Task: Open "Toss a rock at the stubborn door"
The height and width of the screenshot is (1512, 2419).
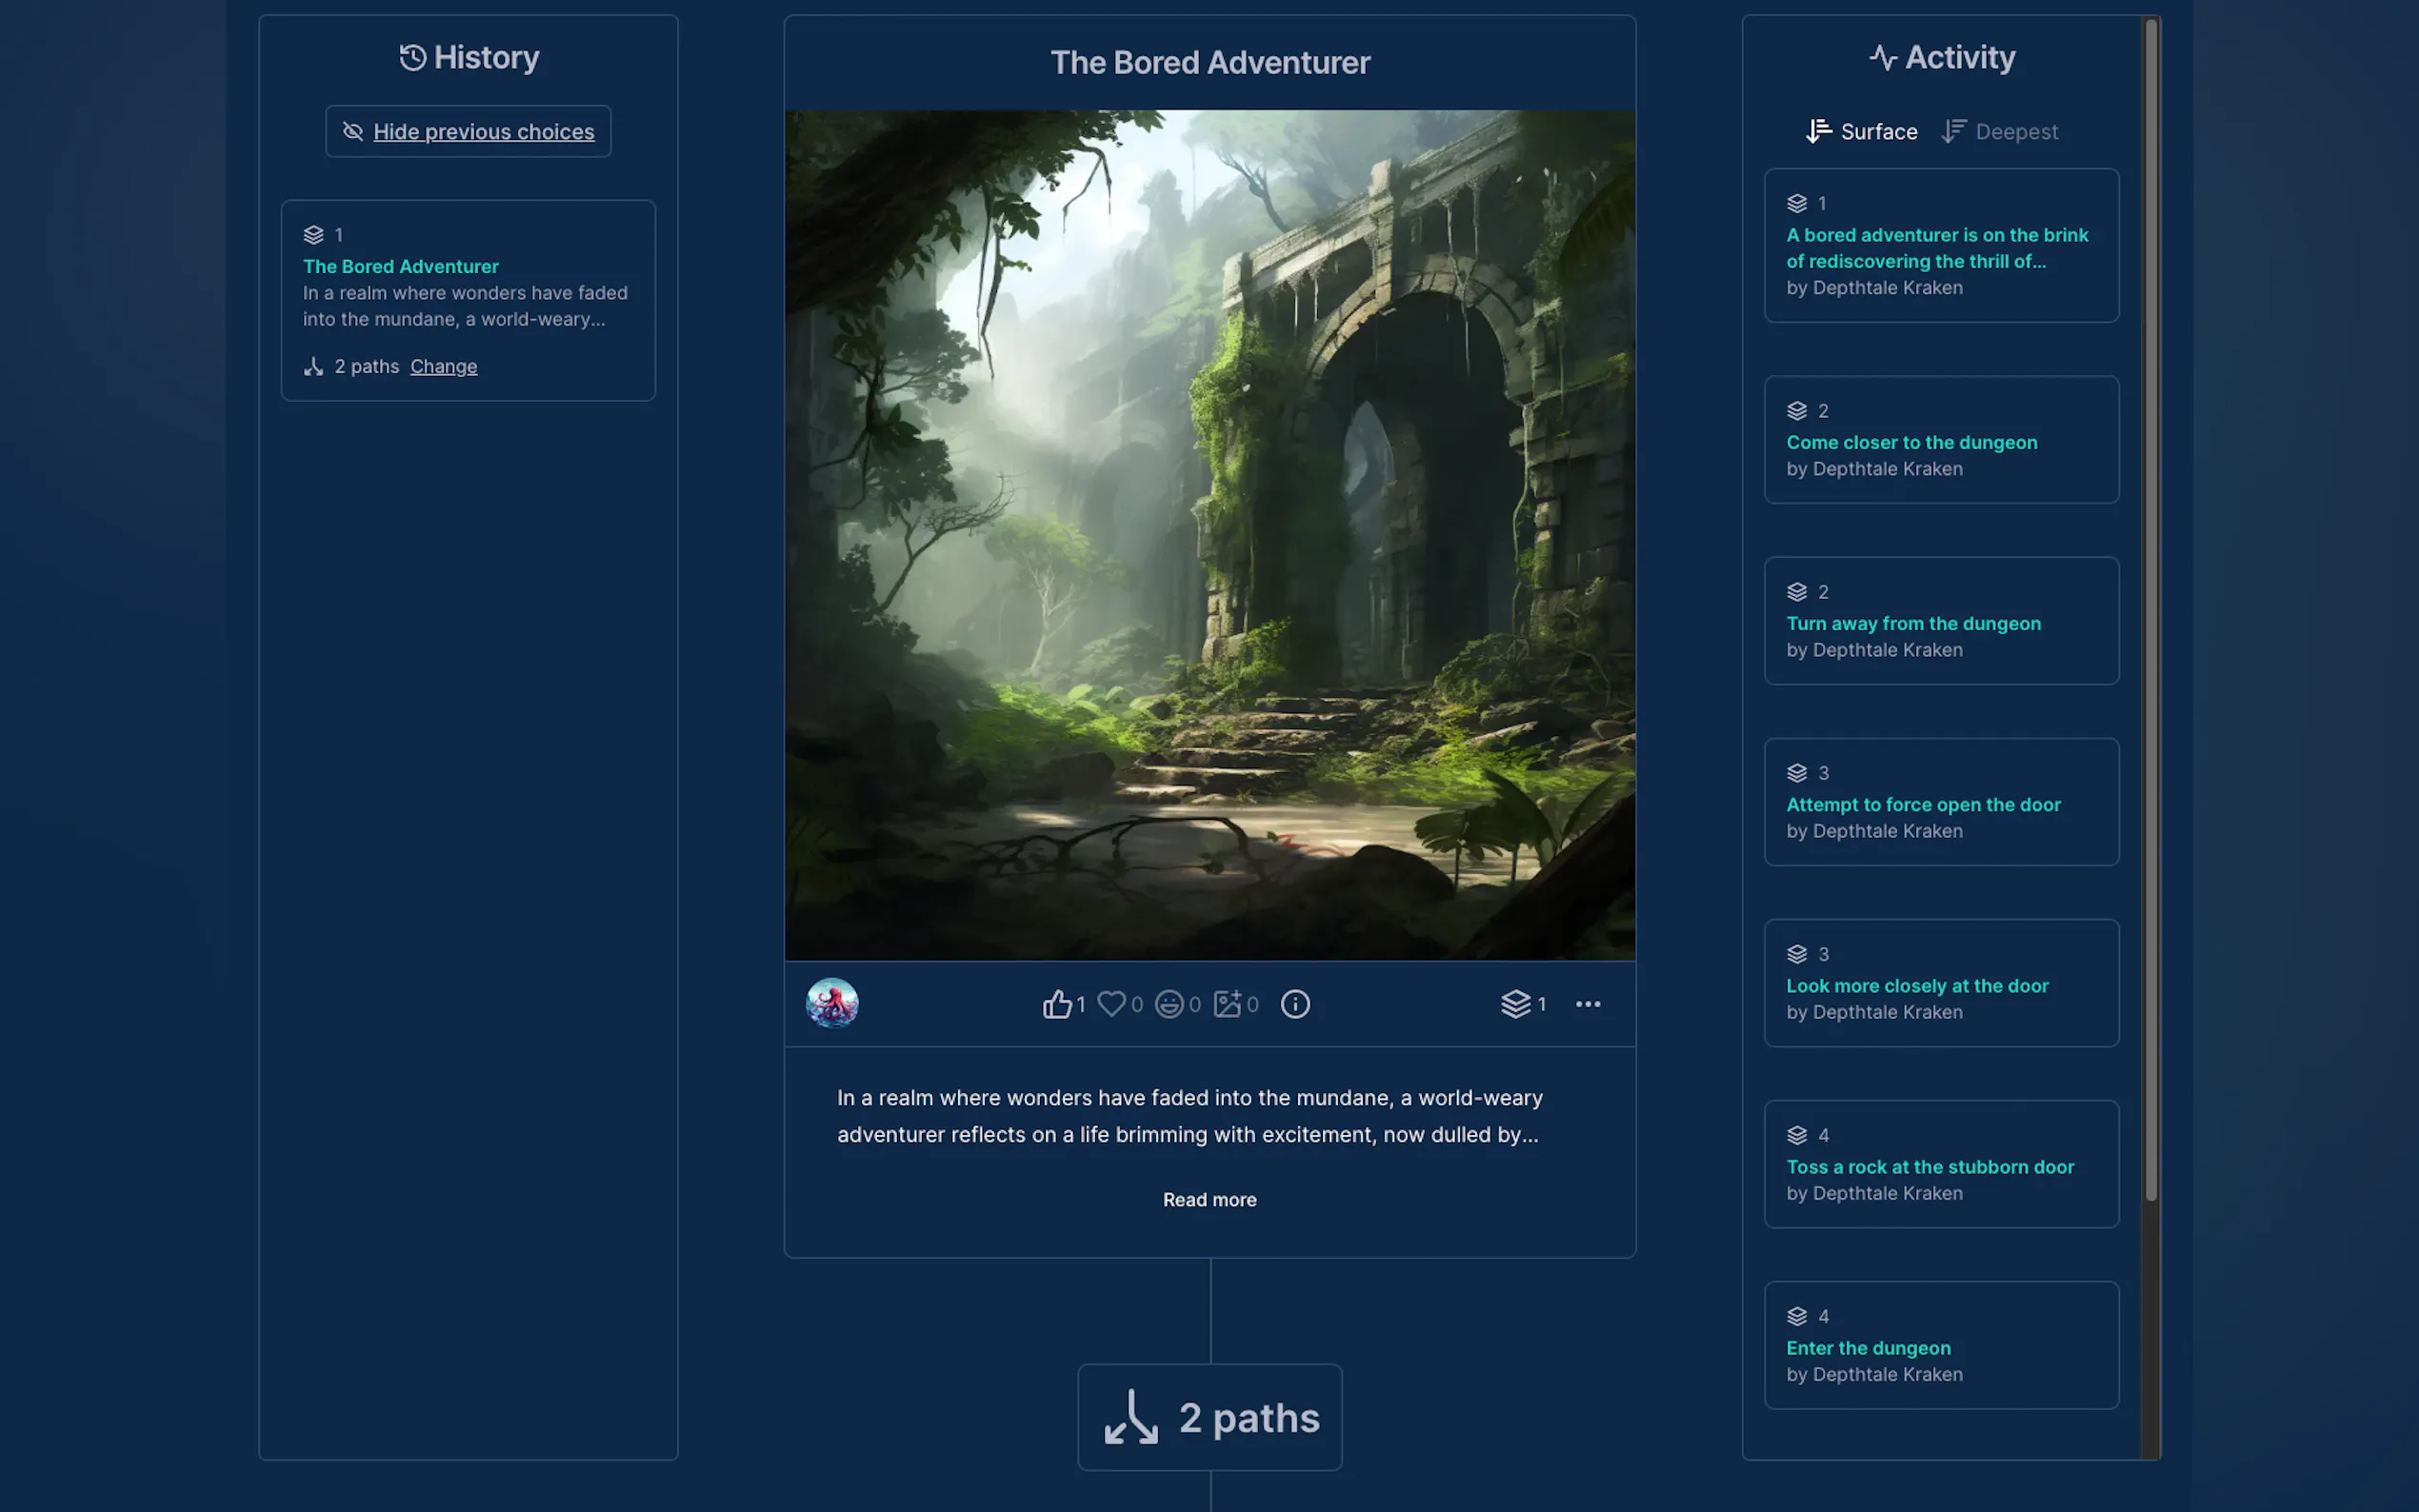Action: point(1929,1167)
